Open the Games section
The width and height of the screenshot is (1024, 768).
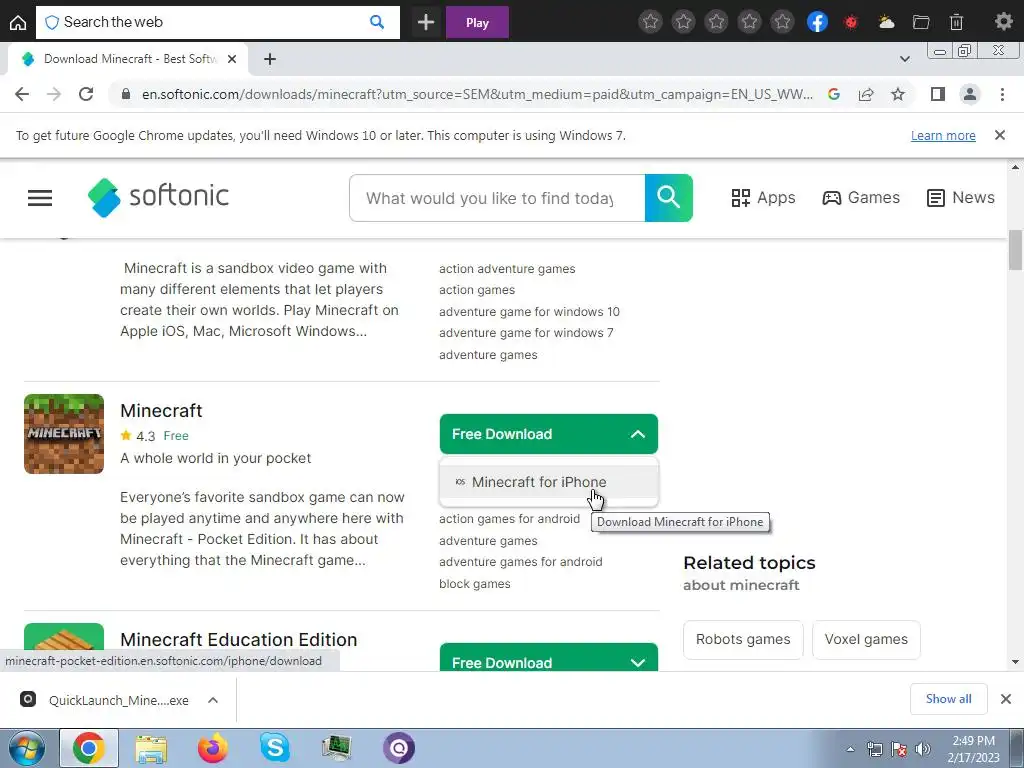(x=861, y=197)
